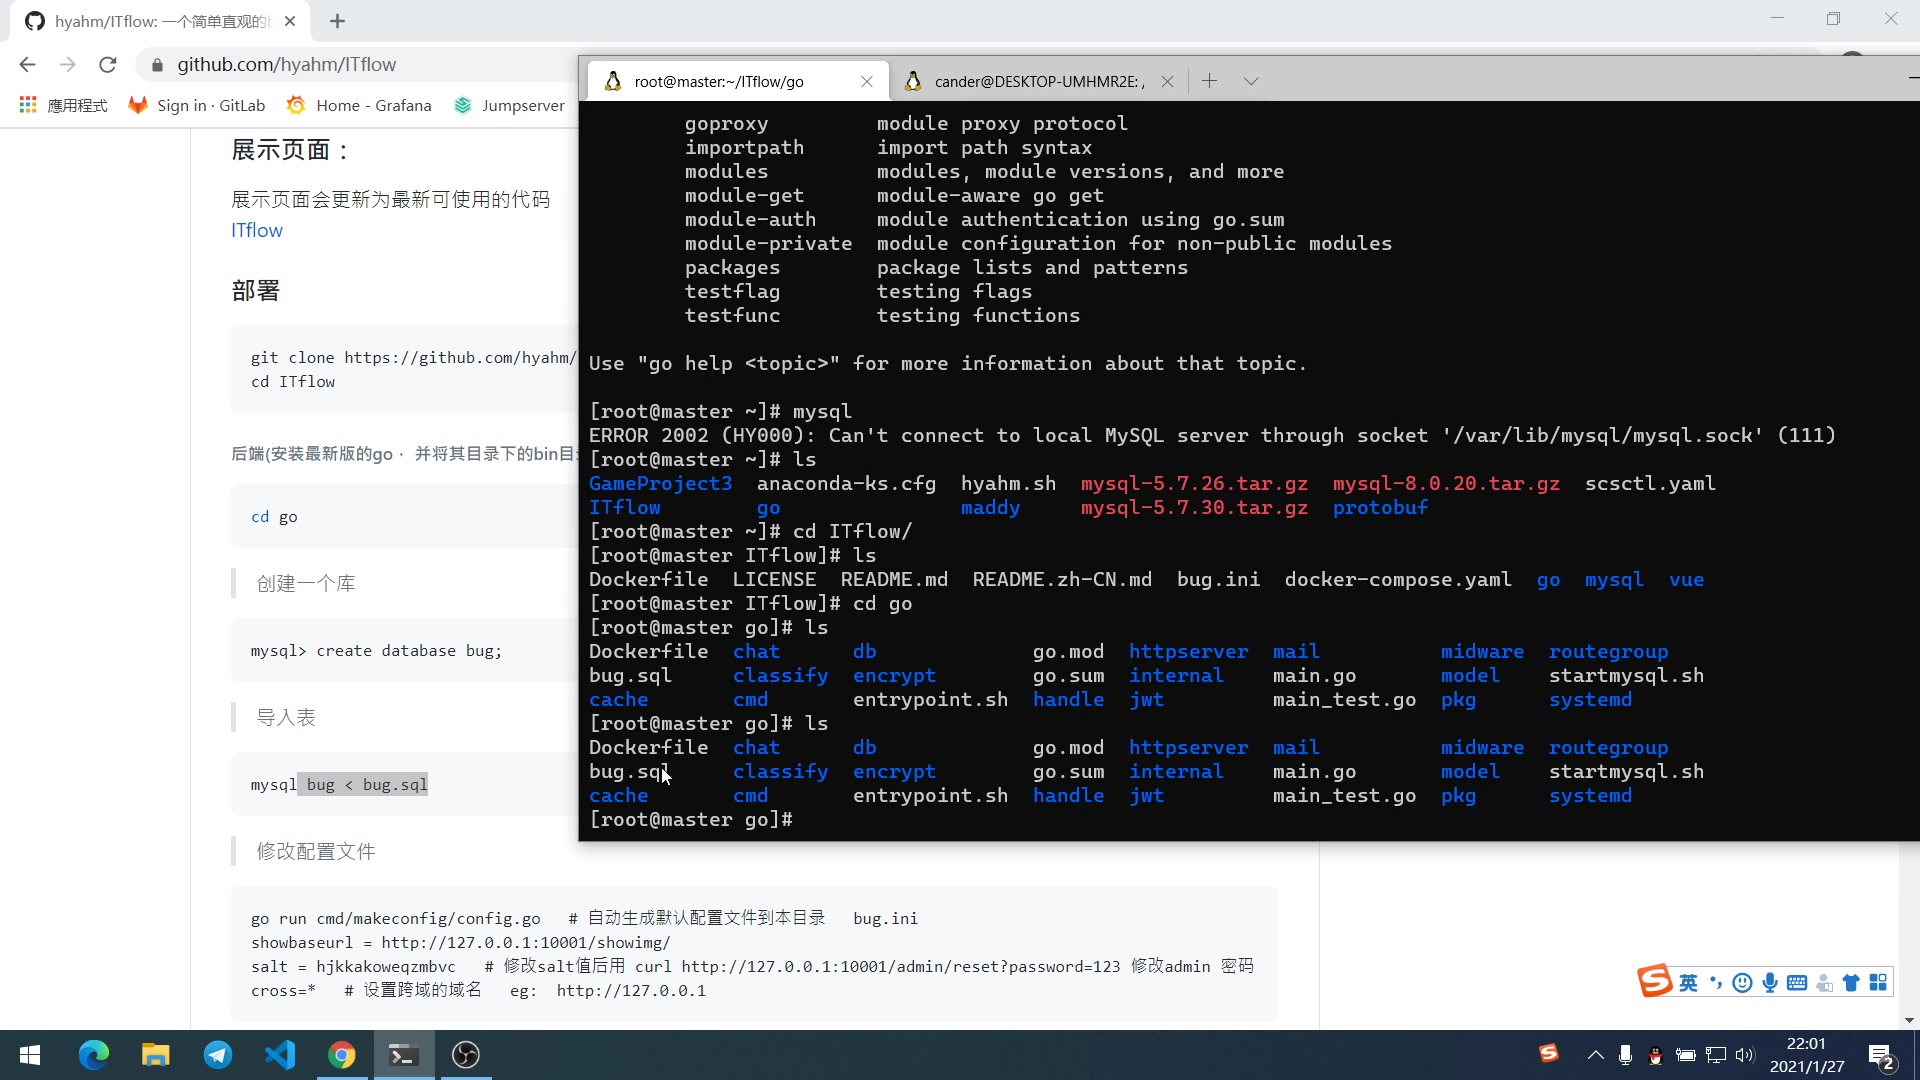
Task: Close the root@master terminal tab
Action: pyautogui.click(x=867, y=82)
